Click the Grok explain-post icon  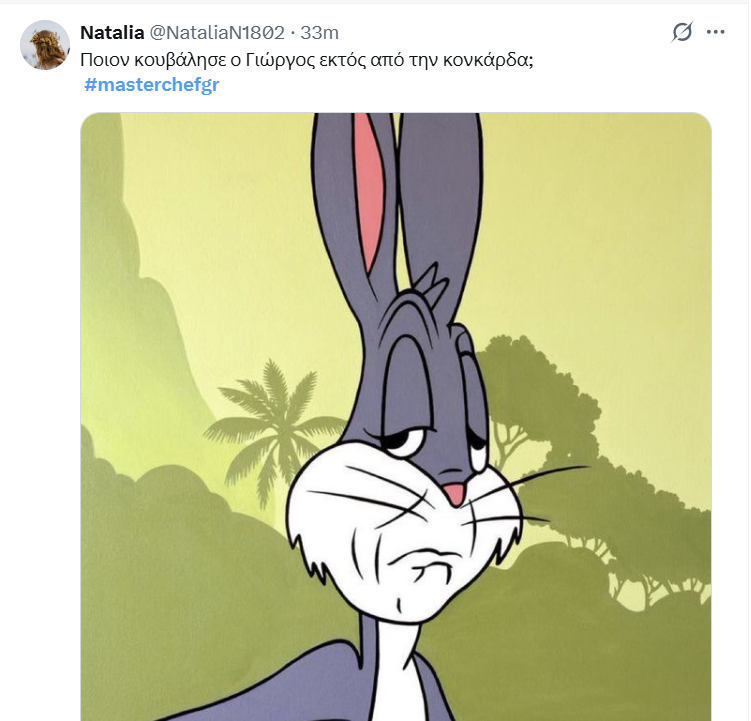point(682,32)
